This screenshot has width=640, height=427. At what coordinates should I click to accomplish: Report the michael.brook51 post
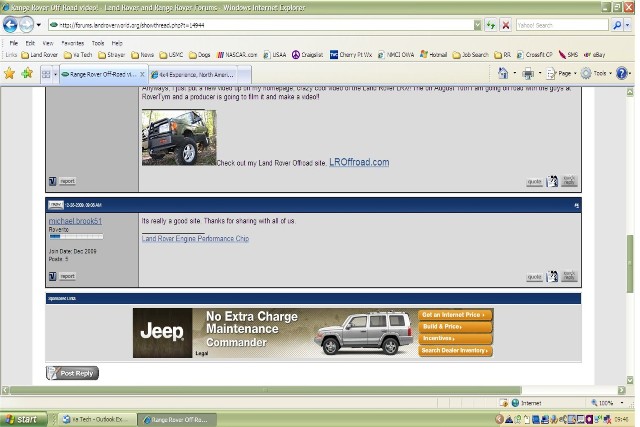tap(67, 276)
